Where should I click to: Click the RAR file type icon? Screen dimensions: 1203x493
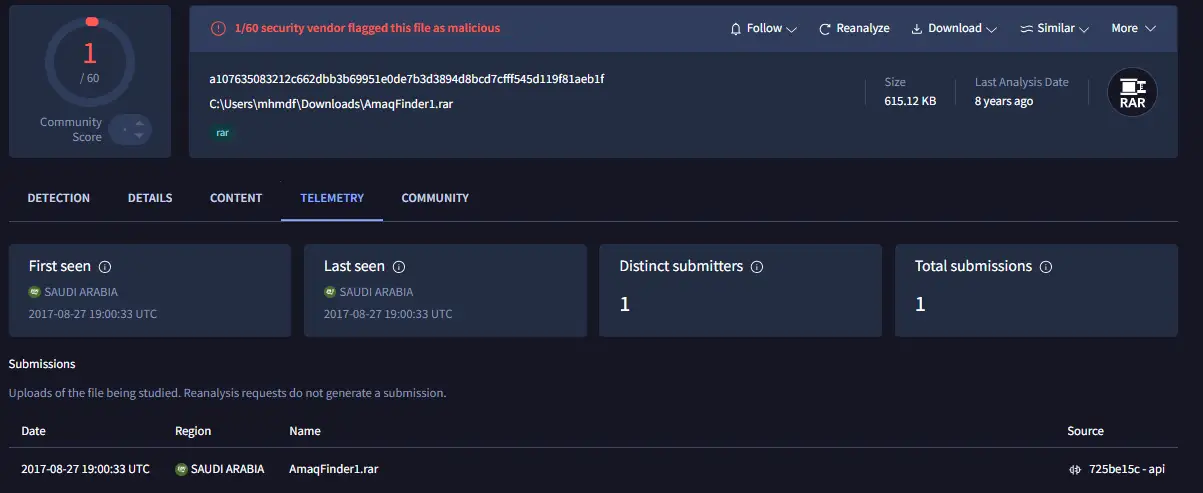[x=1132, y=93]
